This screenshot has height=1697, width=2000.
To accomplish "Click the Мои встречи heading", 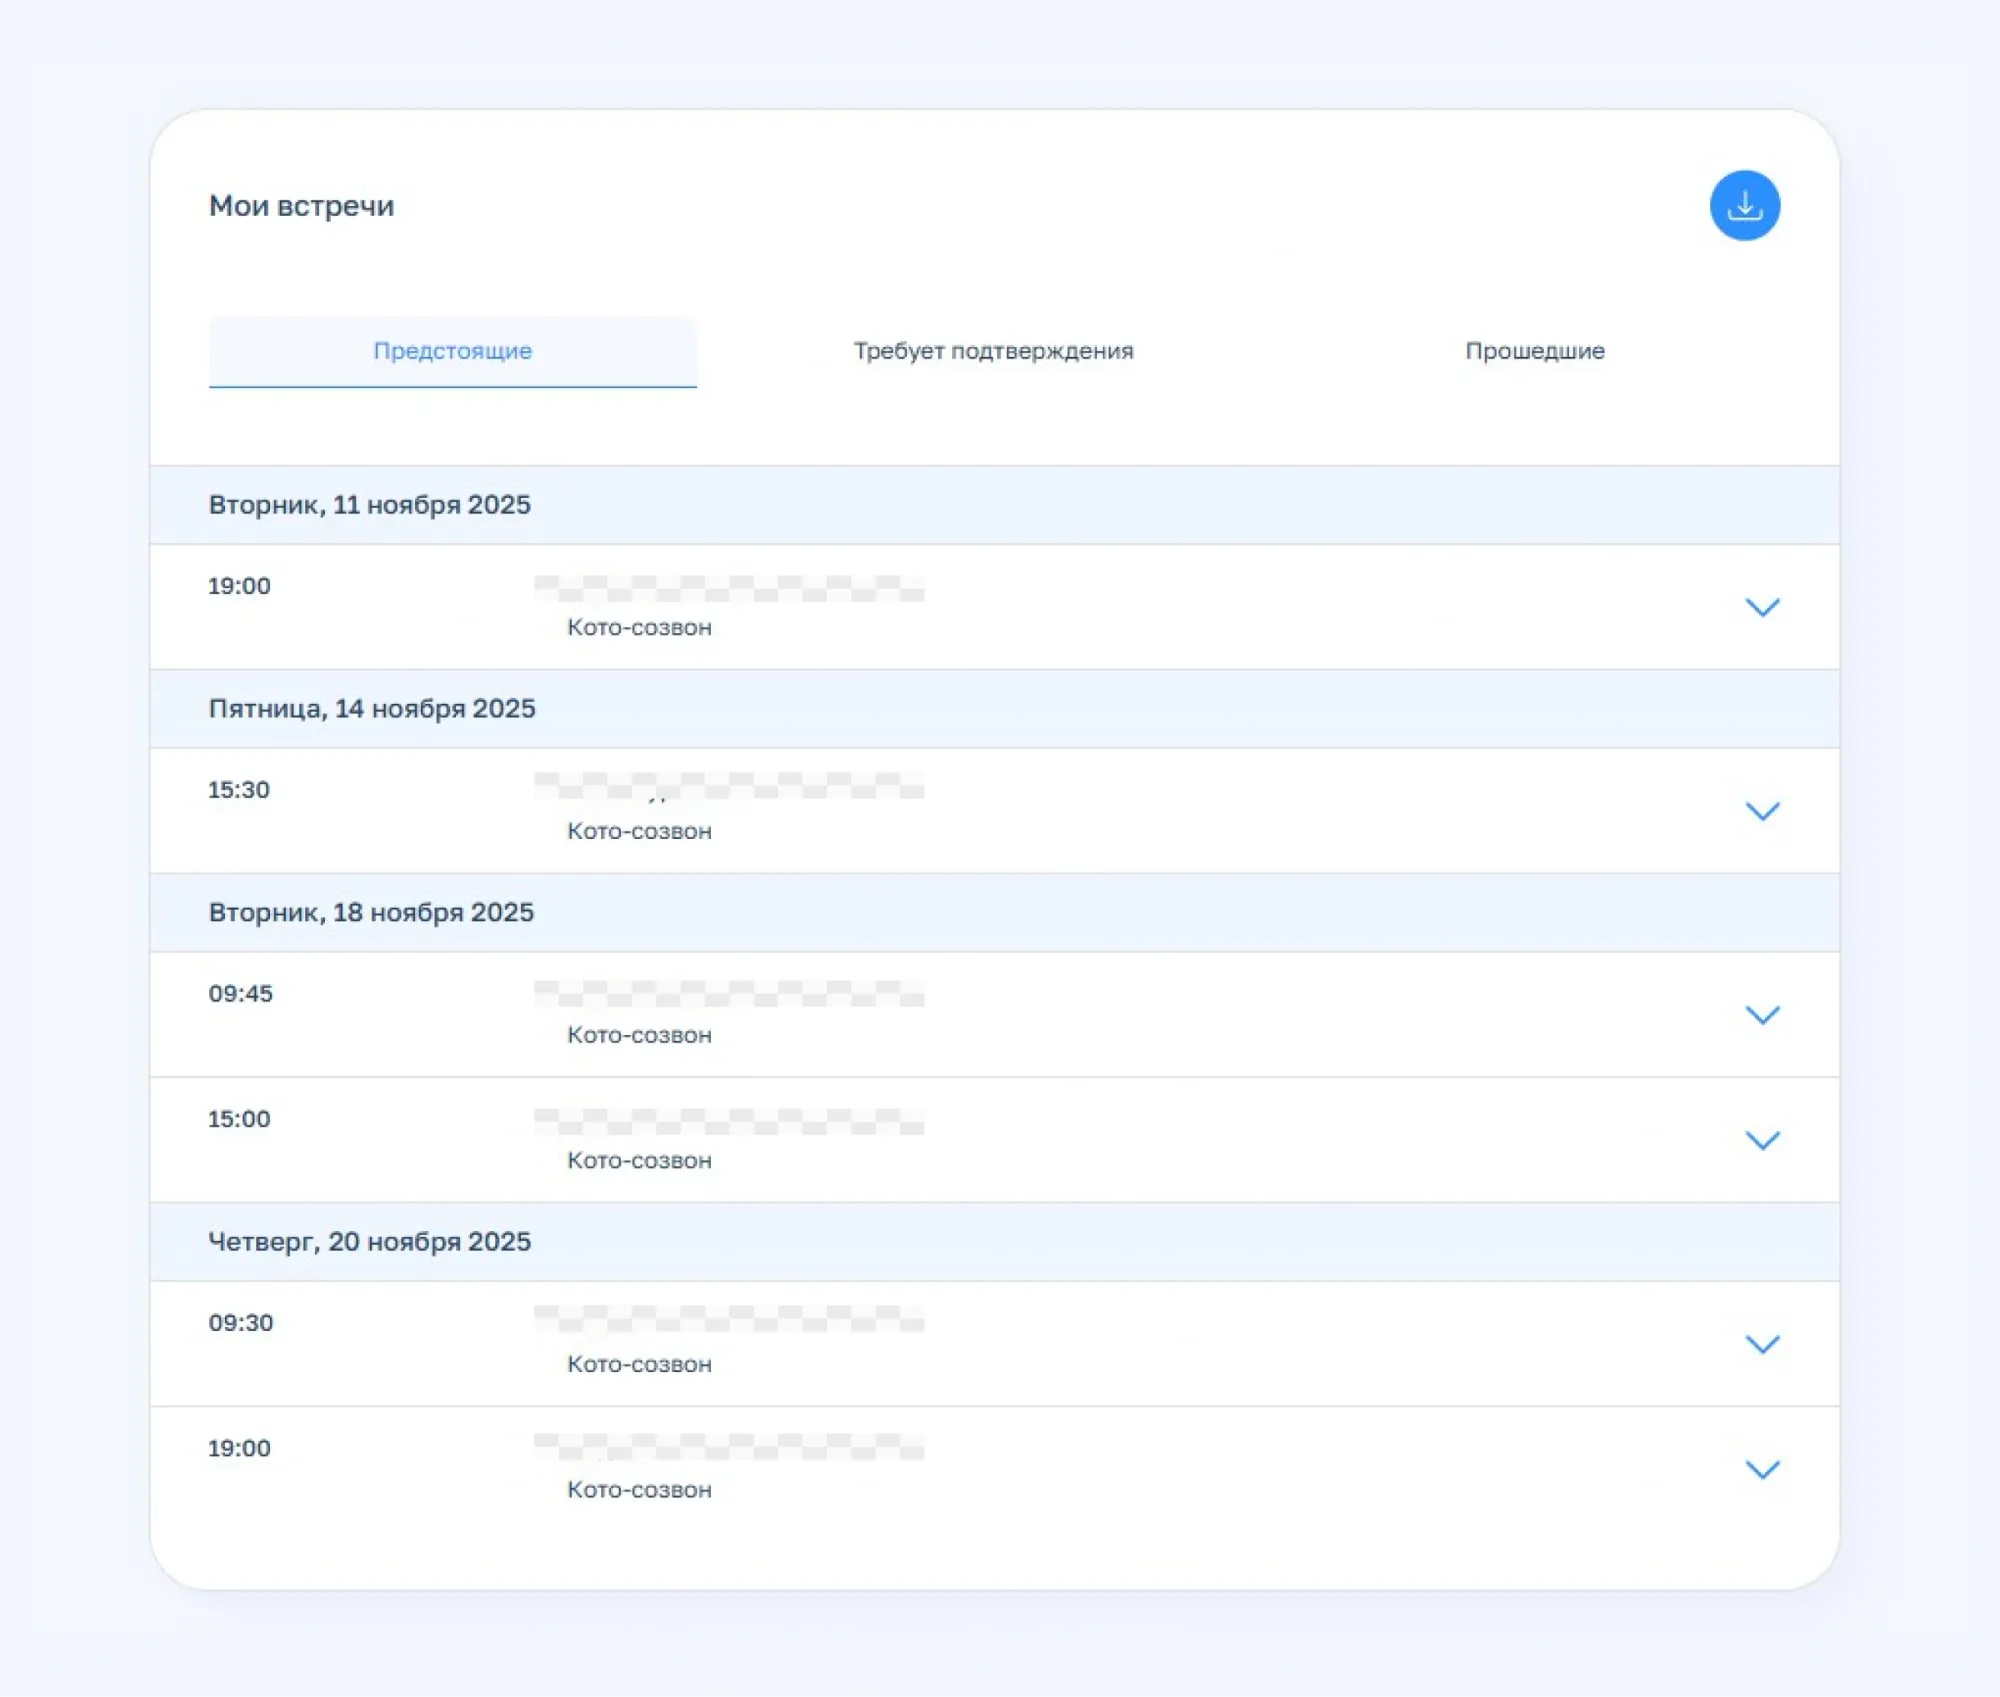I will coord(301,206).
